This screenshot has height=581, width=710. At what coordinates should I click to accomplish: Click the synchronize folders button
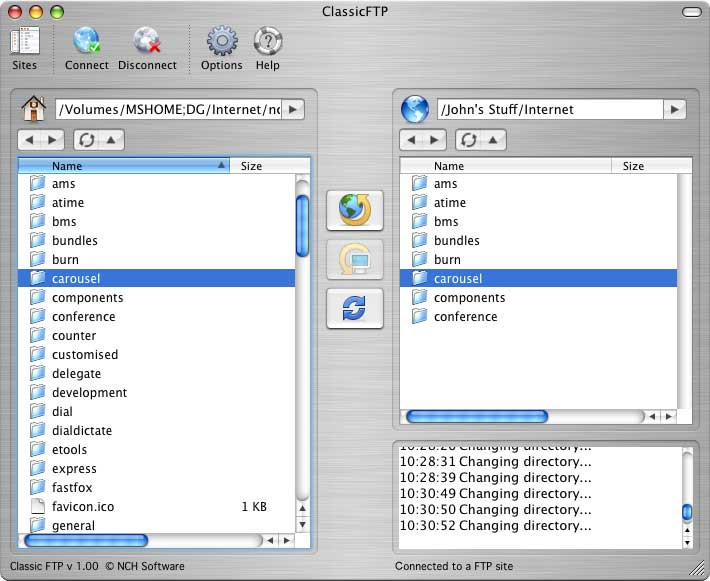(x=355, y=308)
